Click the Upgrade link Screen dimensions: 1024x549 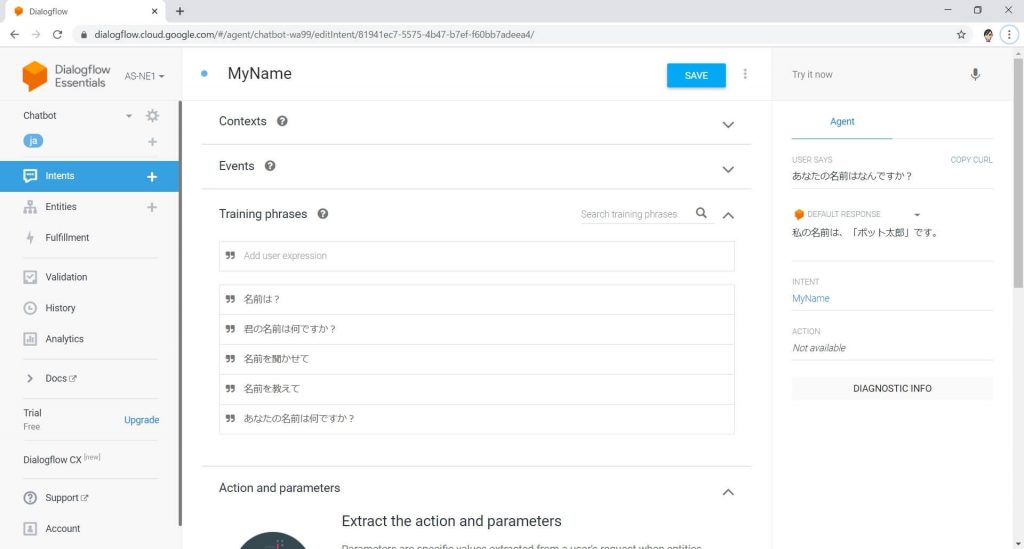142,420
